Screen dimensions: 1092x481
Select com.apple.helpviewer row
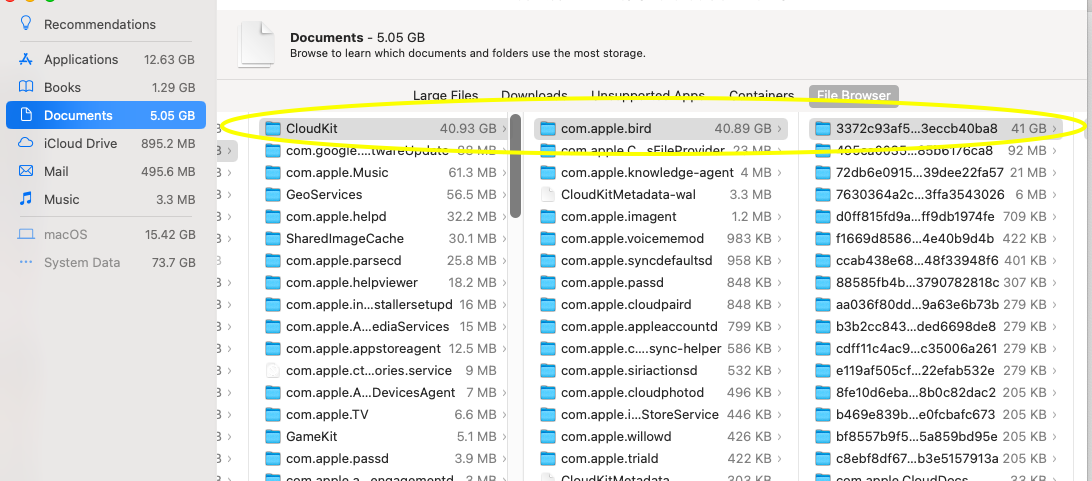pos(384,283)
